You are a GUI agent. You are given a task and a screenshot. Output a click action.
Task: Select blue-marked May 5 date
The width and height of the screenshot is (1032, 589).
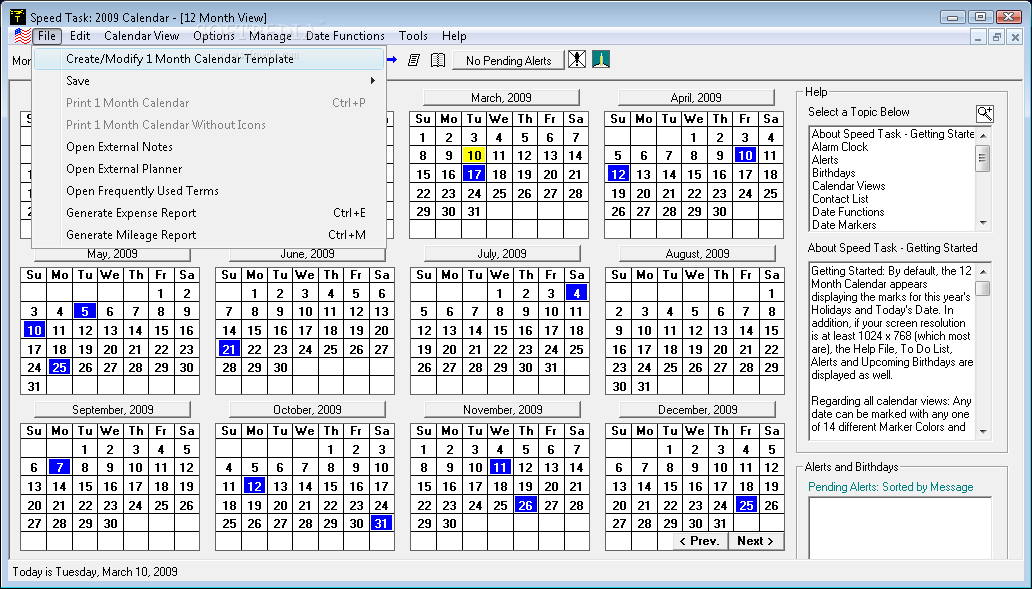pyautogui.click(x=85, y=311)
